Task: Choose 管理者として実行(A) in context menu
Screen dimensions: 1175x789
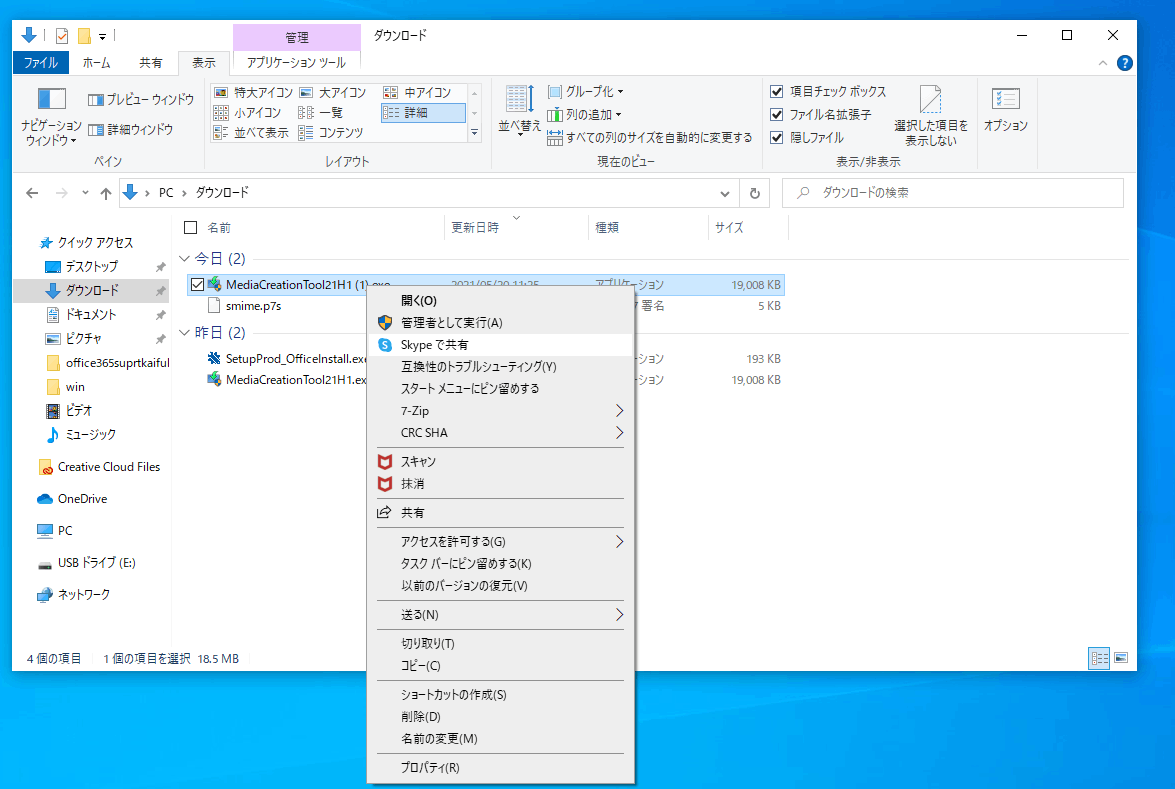Action: click(x=499, y=323)
